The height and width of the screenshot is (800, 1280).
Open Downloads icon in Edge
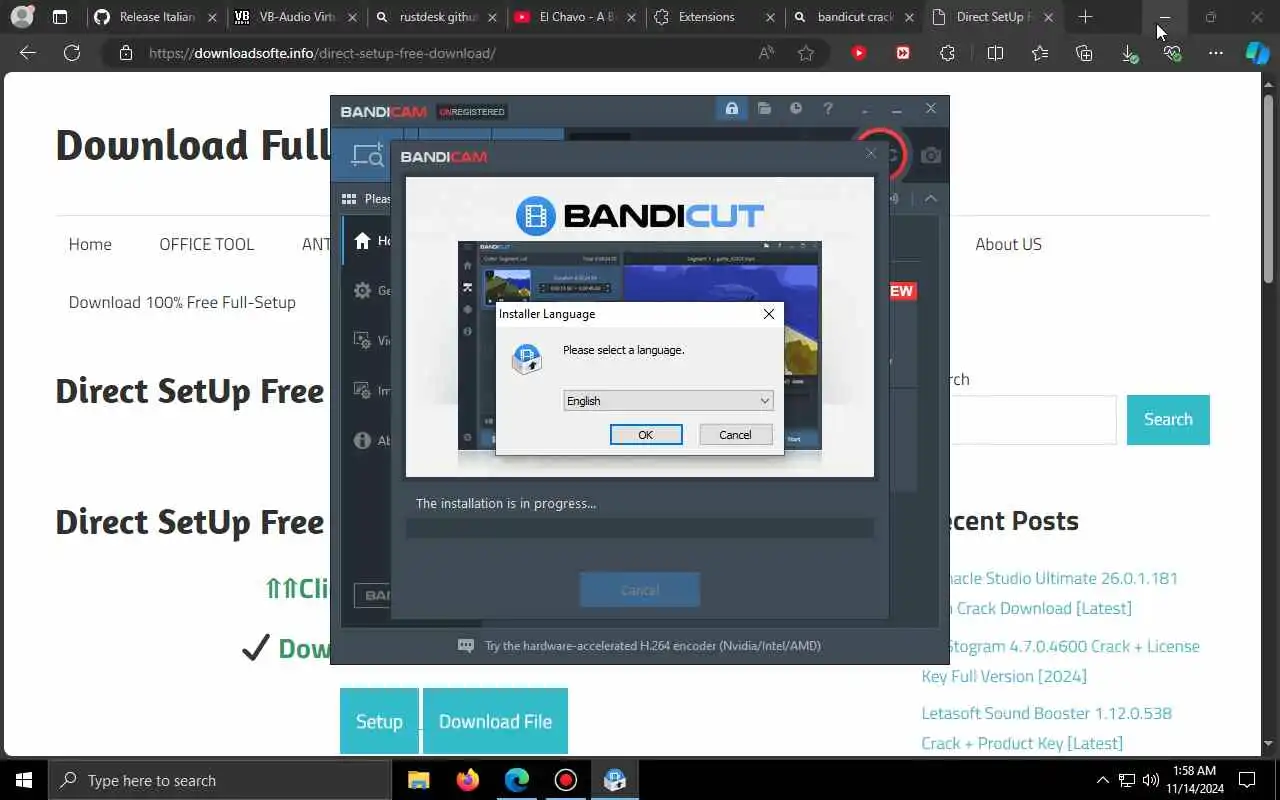click(x=1128, y=54)
